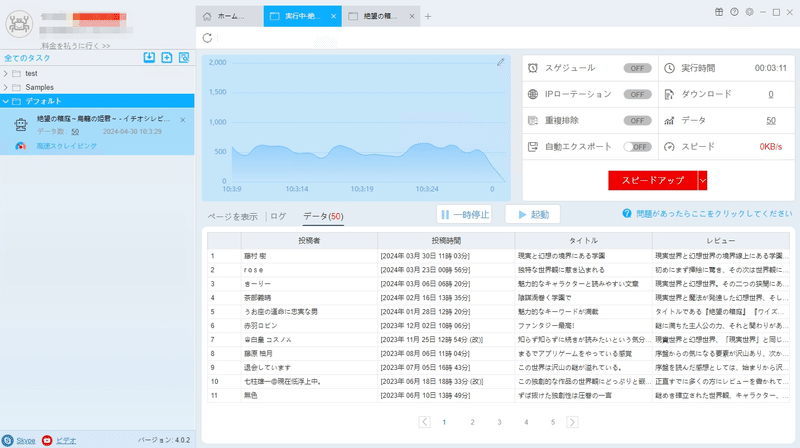
Task: Collapse the デフォルト folder
Action: coord(6,101)
